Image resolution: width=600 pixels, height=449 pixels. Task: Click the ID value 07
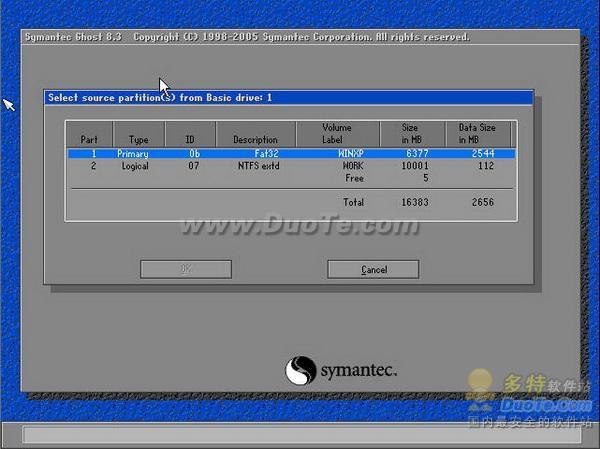pos(194,166)
